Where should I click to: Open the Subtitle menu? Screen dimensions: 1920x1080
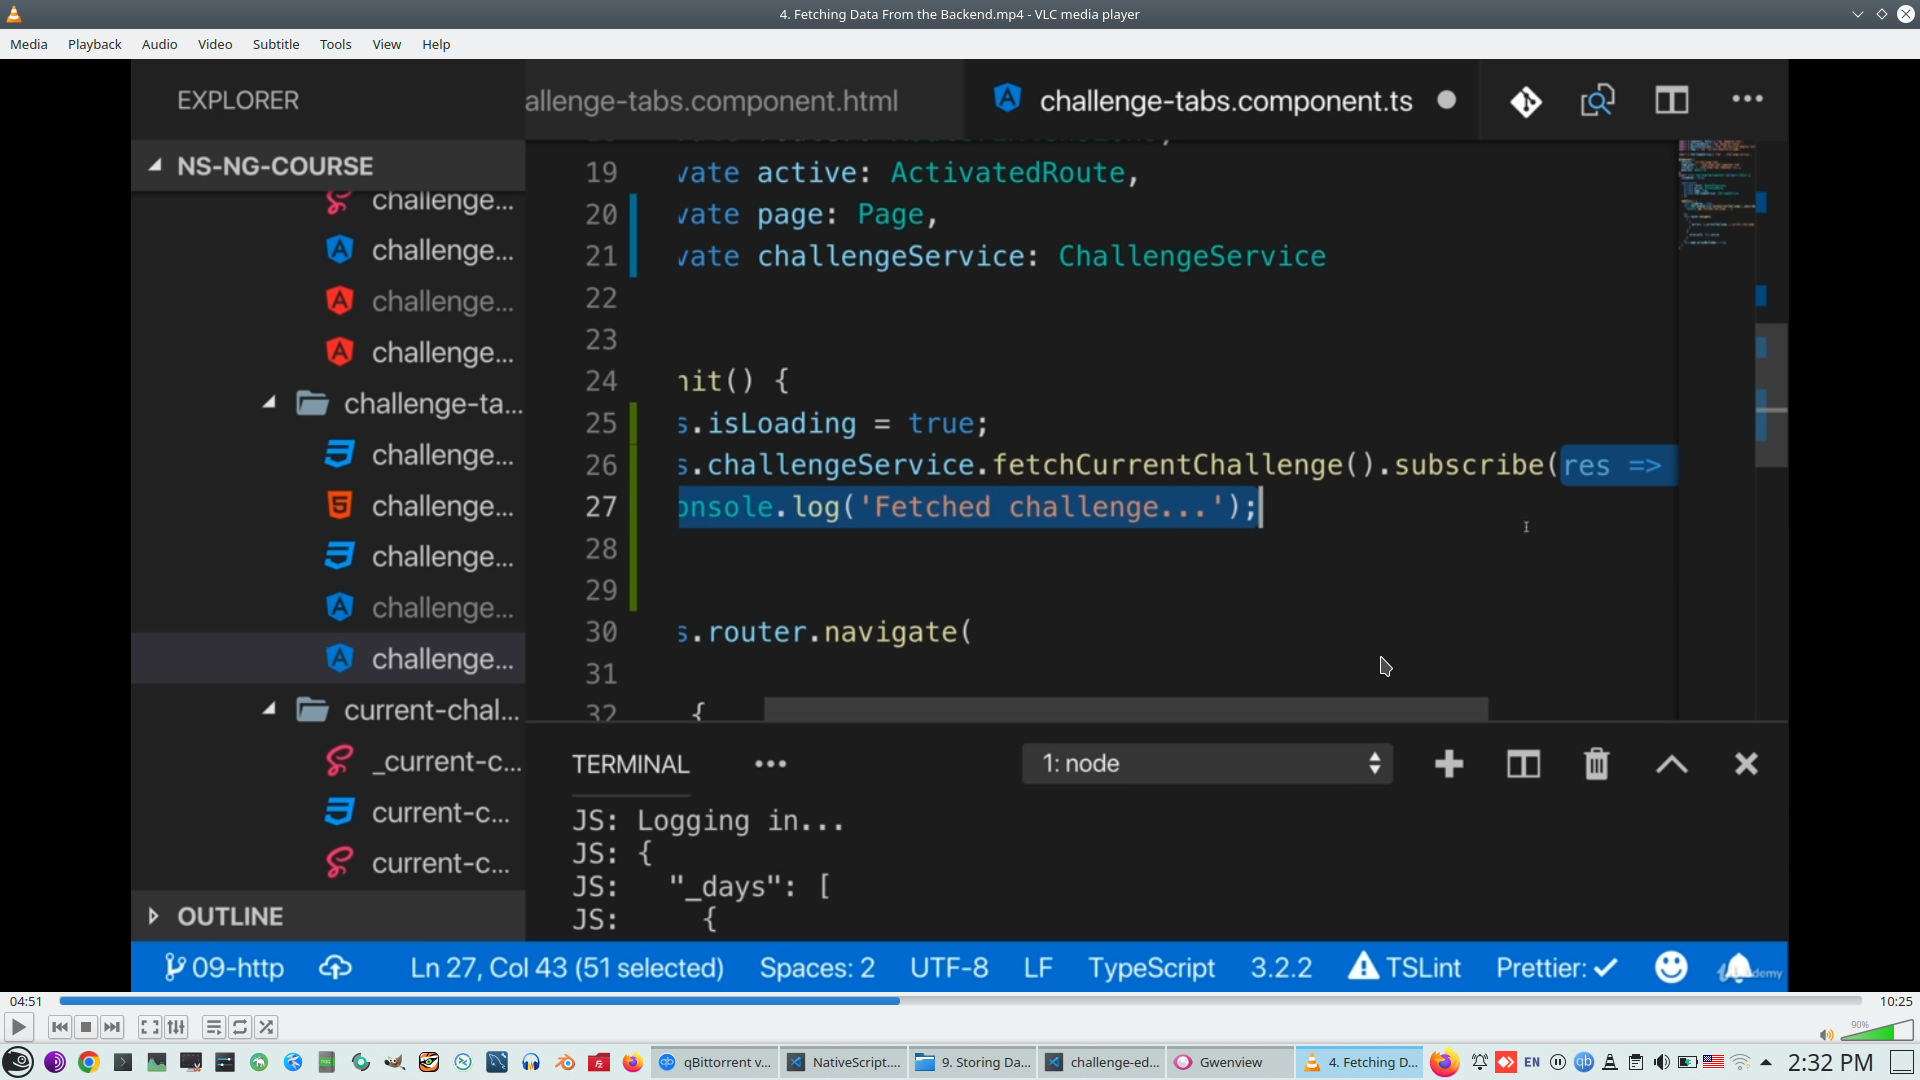tap(275, 44)
